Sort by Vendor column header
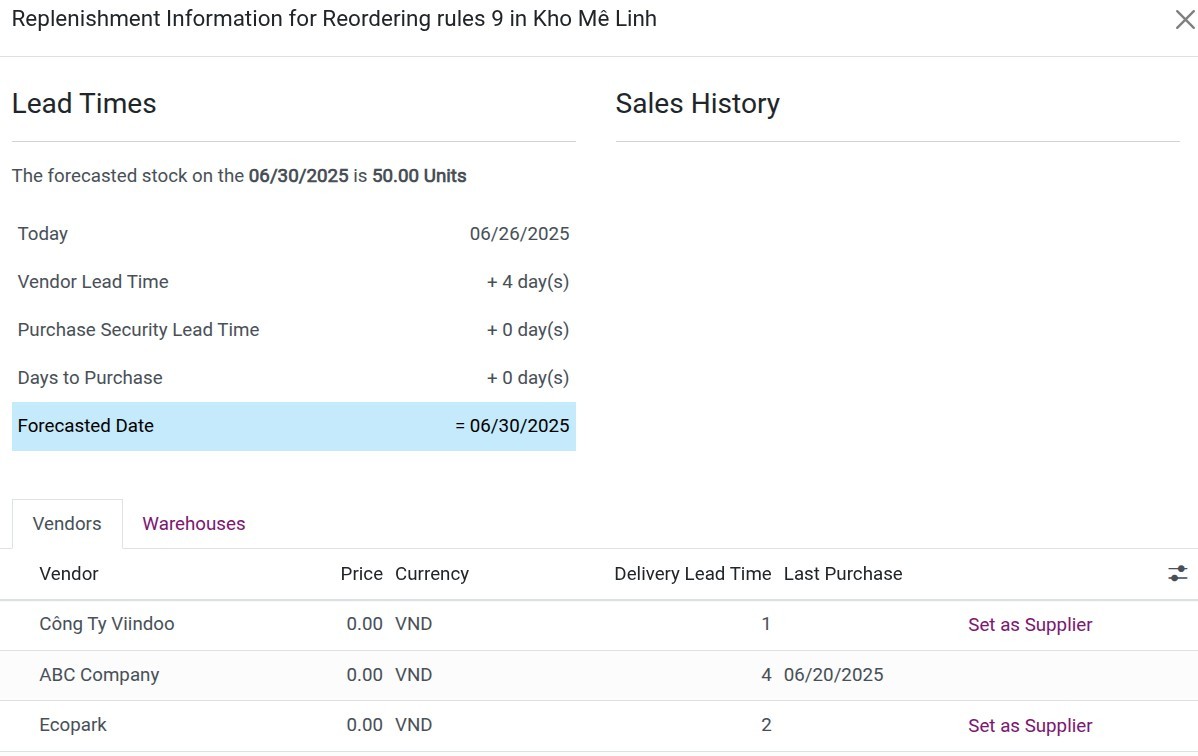Viewport: 1198px width, 756px height. (x=69, y=574)
